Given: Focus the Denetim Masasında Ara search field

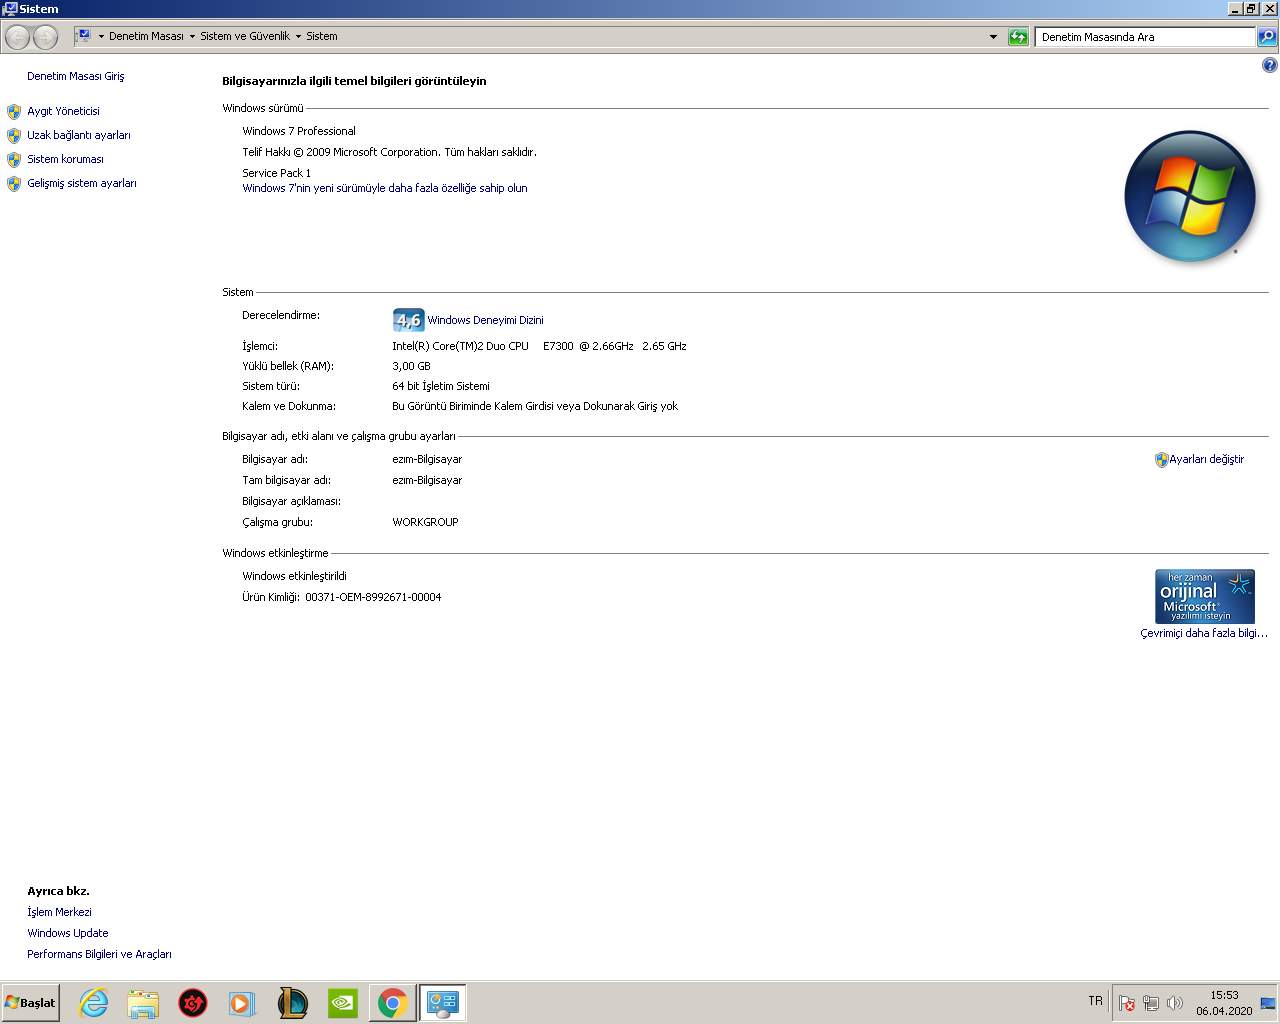Looking at the screenshot, I should 1145,37.
